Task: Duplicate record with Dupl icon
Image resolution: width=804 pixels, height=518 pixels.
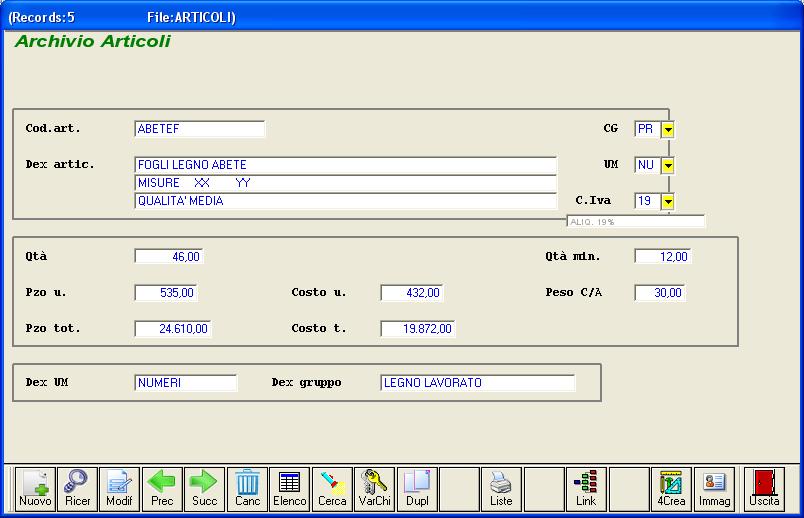Action: tap(417, 489)
